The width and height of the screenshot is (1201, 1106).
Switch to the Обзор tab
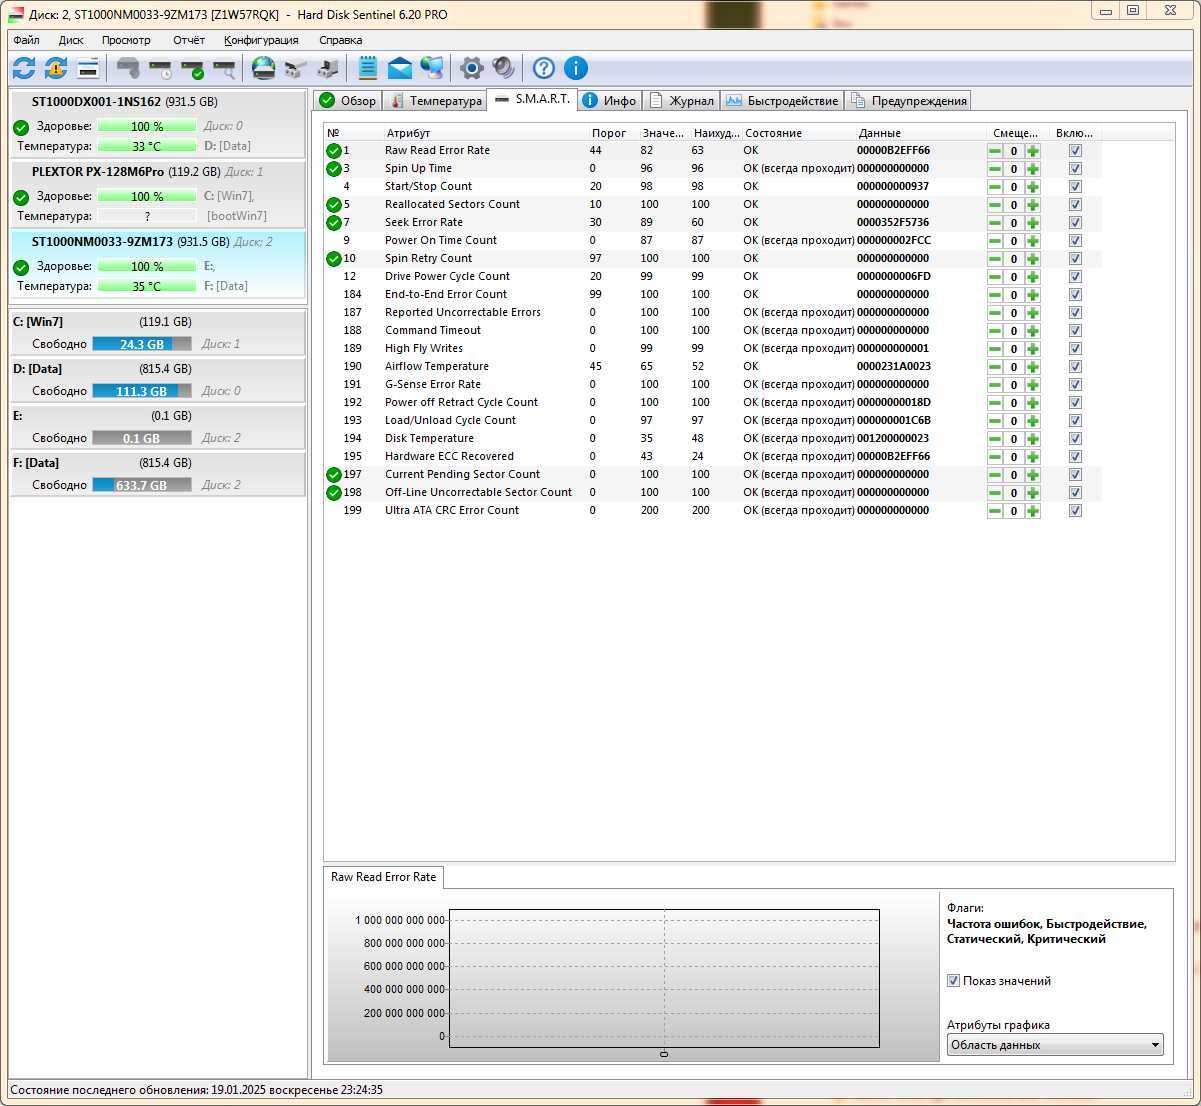coord(348,101)
